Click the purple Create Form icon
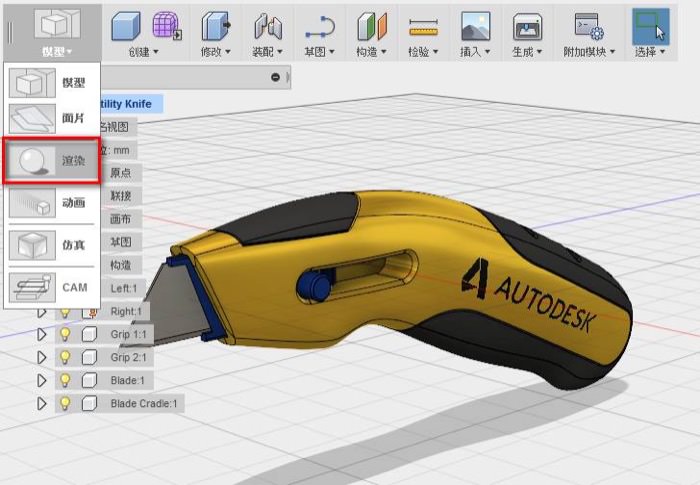 (x=167, y=26)
